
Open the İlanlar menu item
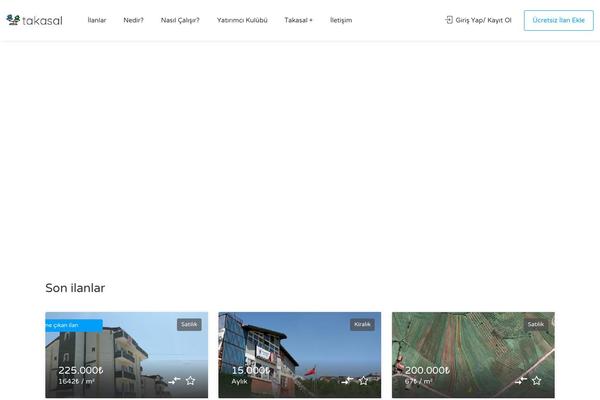coord(97,20)
